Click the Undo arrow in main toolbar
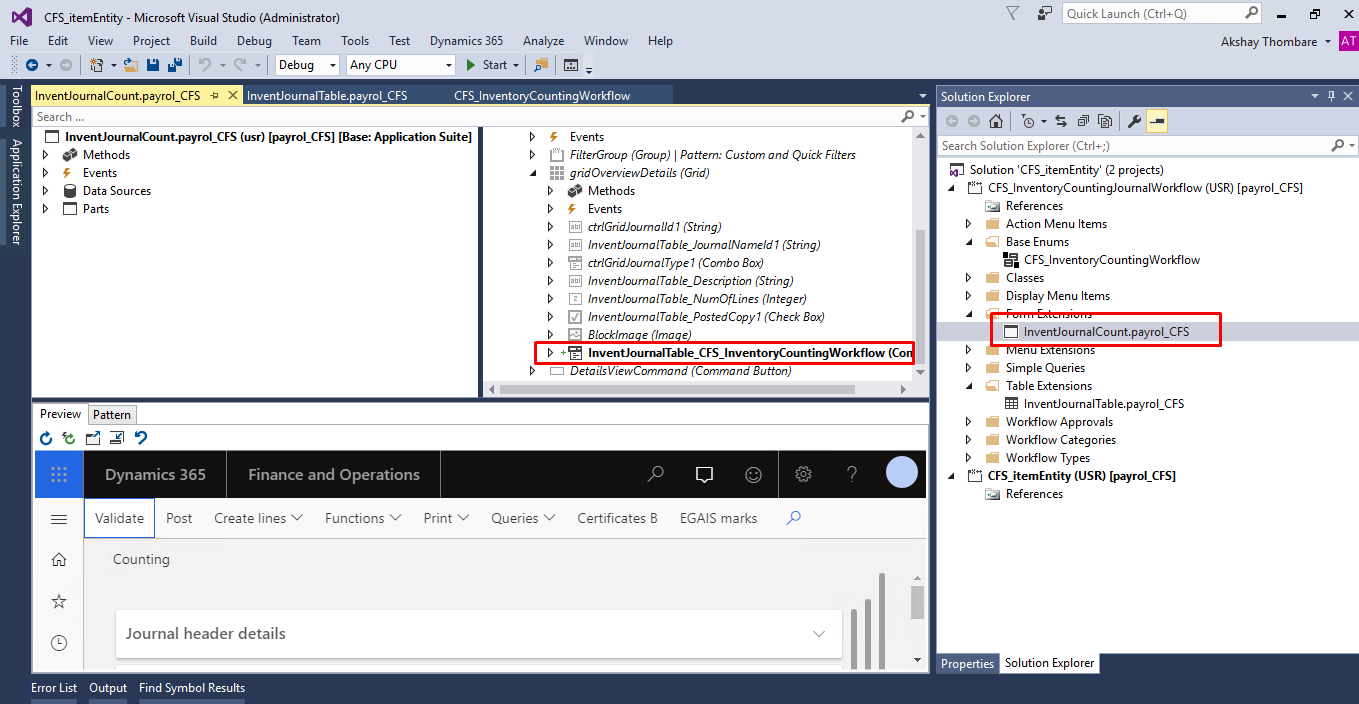The width and height of the screenshot is (1359, 704). tap(205, 65)
